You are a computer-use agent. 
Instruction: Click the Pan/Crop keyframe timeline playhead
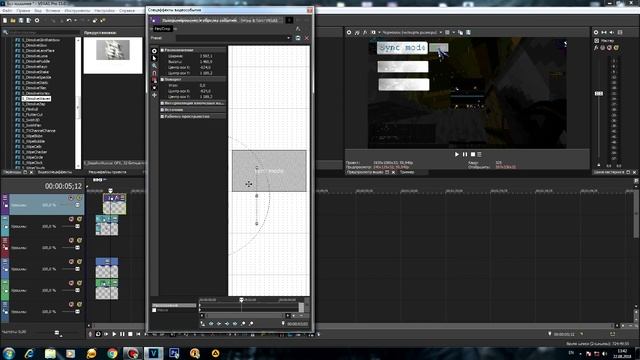click(x=241, y=300)
